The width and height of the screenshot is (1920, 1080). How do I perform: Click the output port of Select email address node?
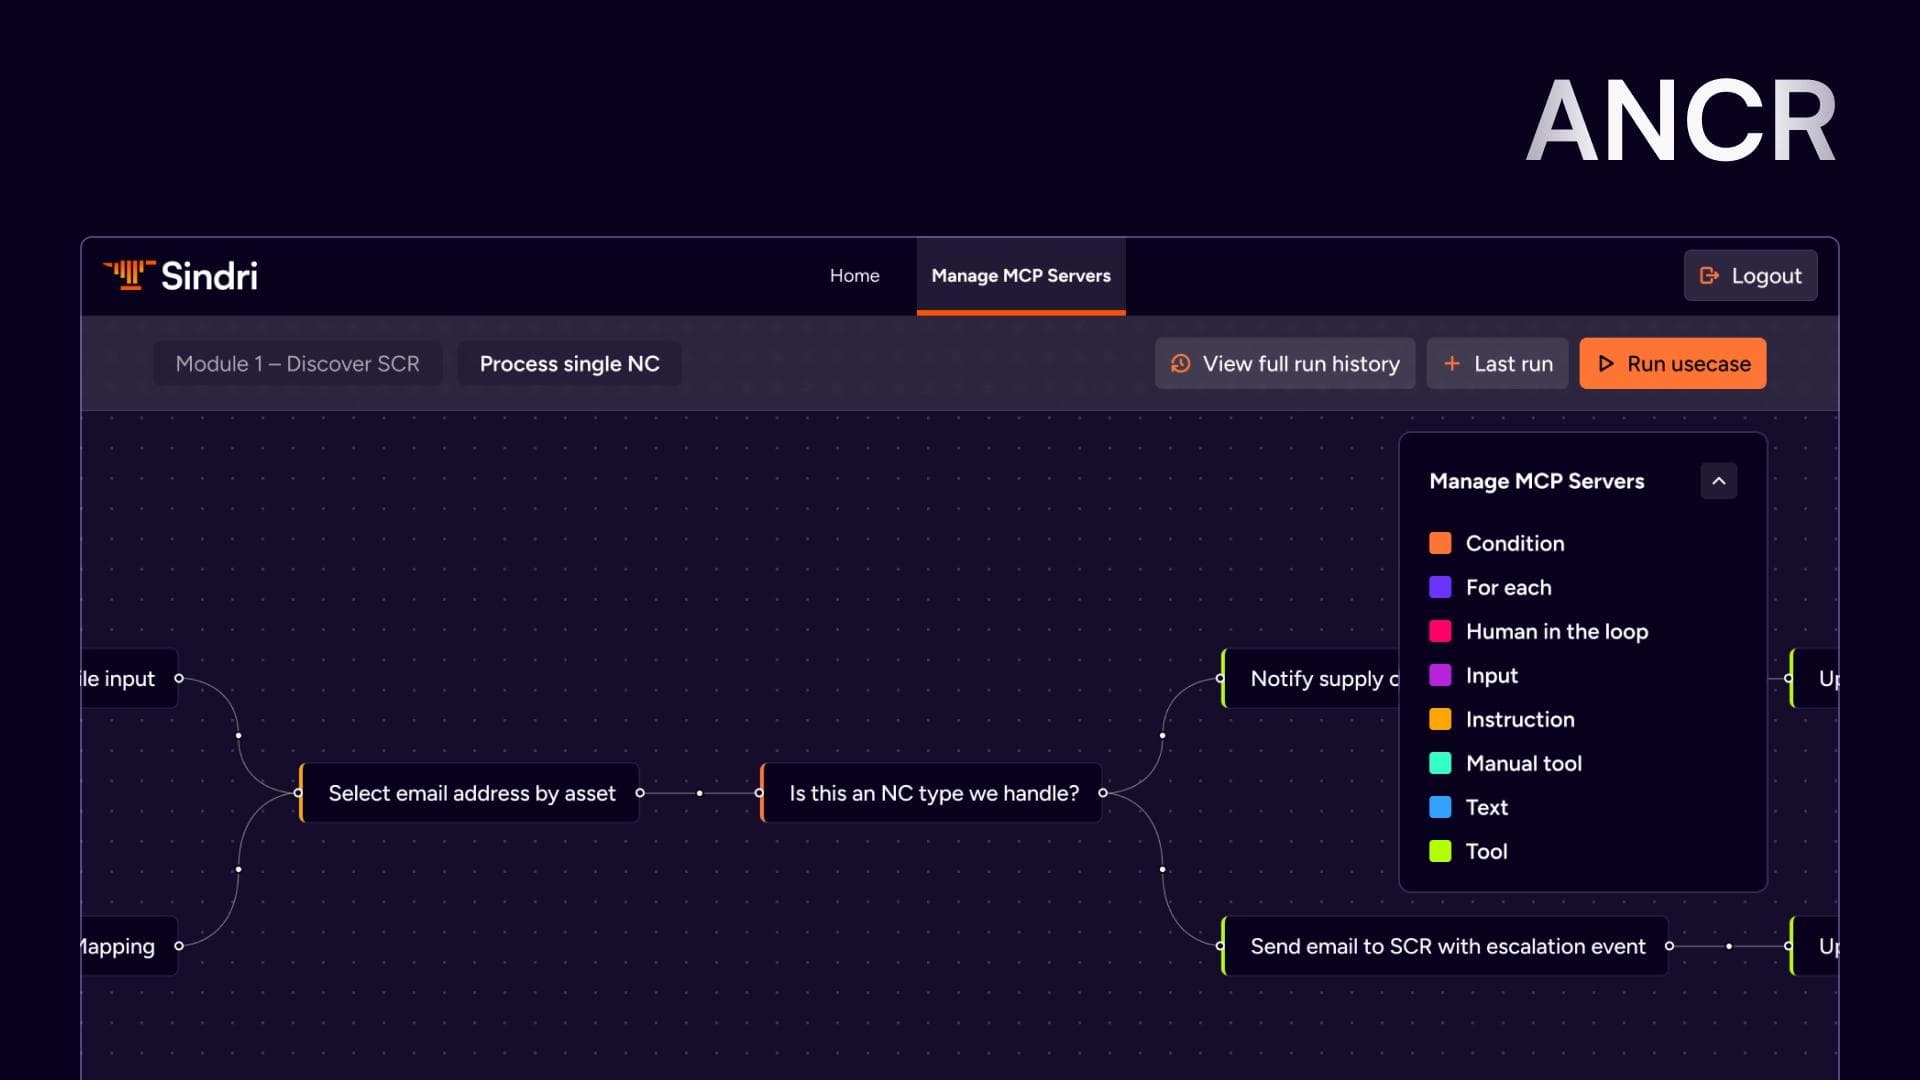tap(640, 793)
